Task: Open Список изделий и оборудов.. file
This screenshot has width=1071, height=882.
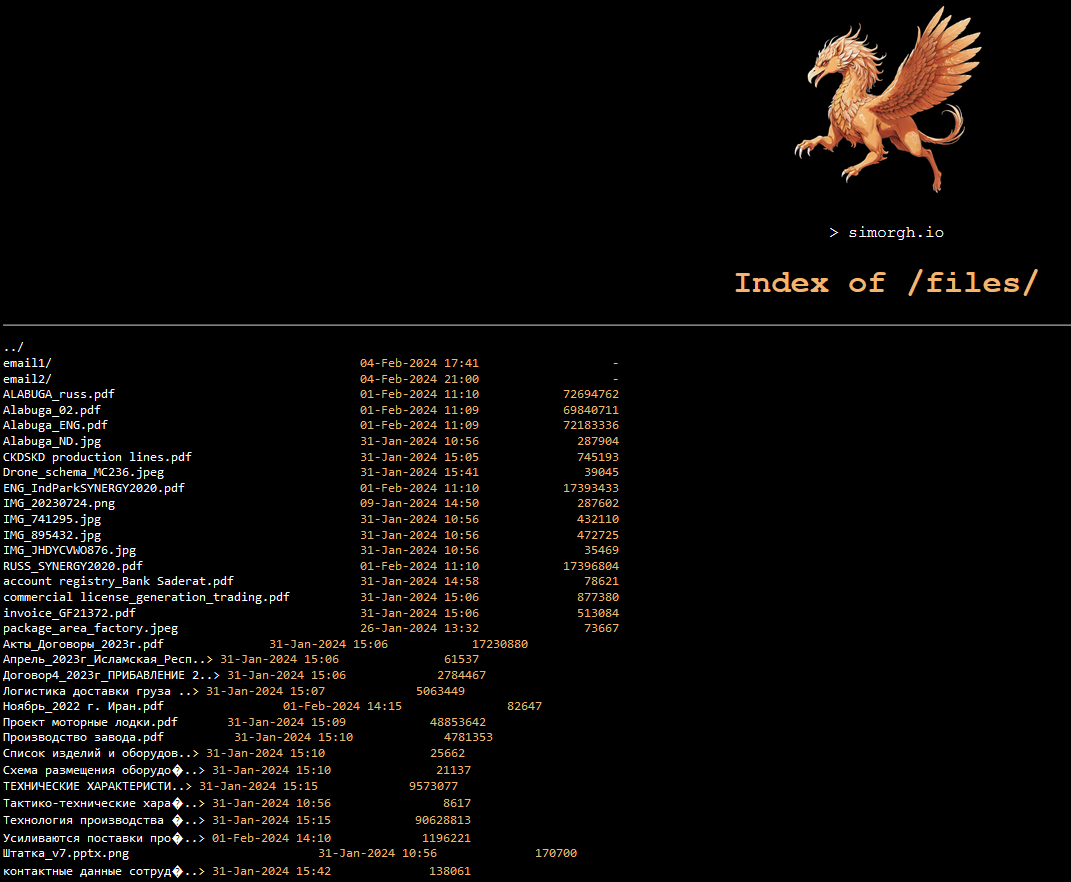Action: [101, 753]
